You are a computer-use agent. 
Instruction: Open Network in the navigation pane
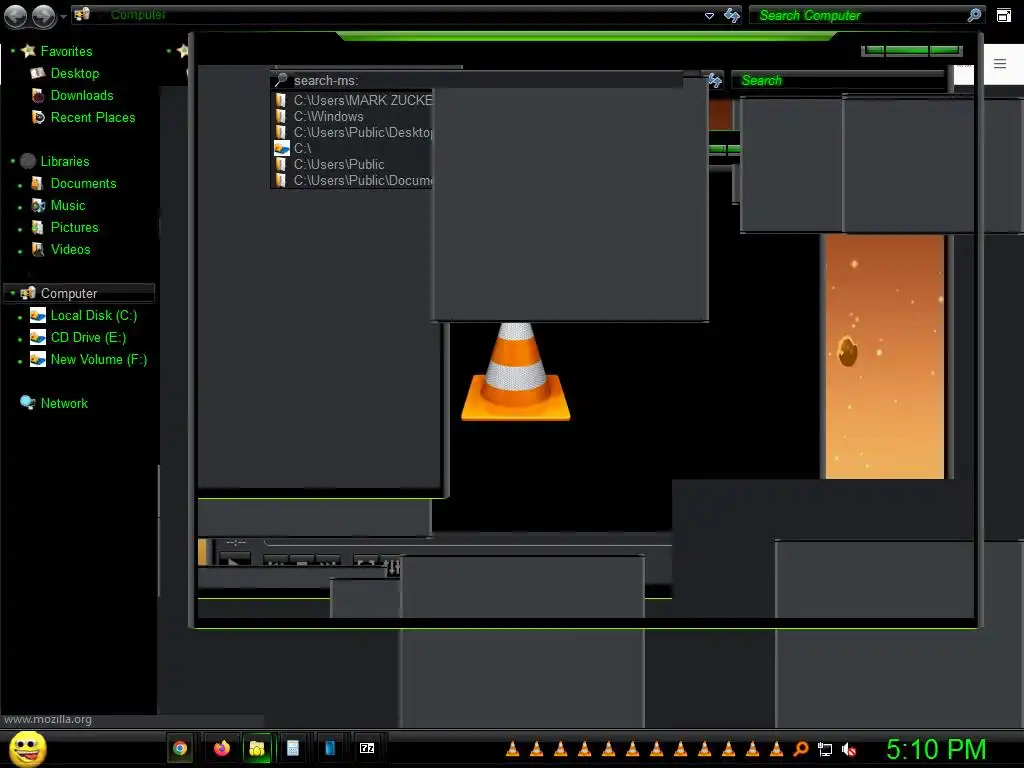click(x=64, y=404)
